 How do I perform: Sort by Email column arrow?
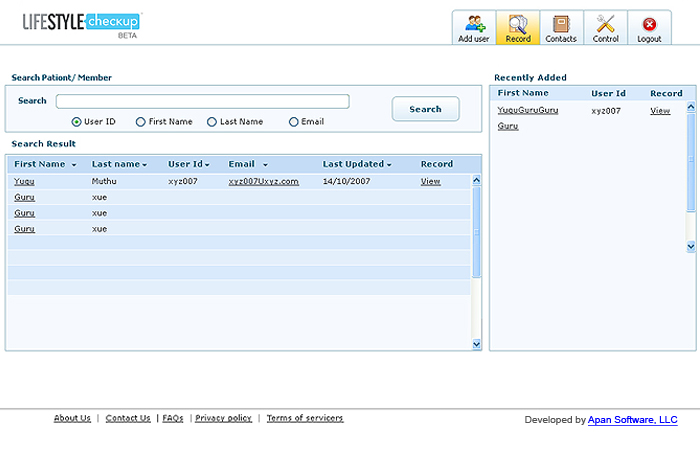click(x=265, y=165)
